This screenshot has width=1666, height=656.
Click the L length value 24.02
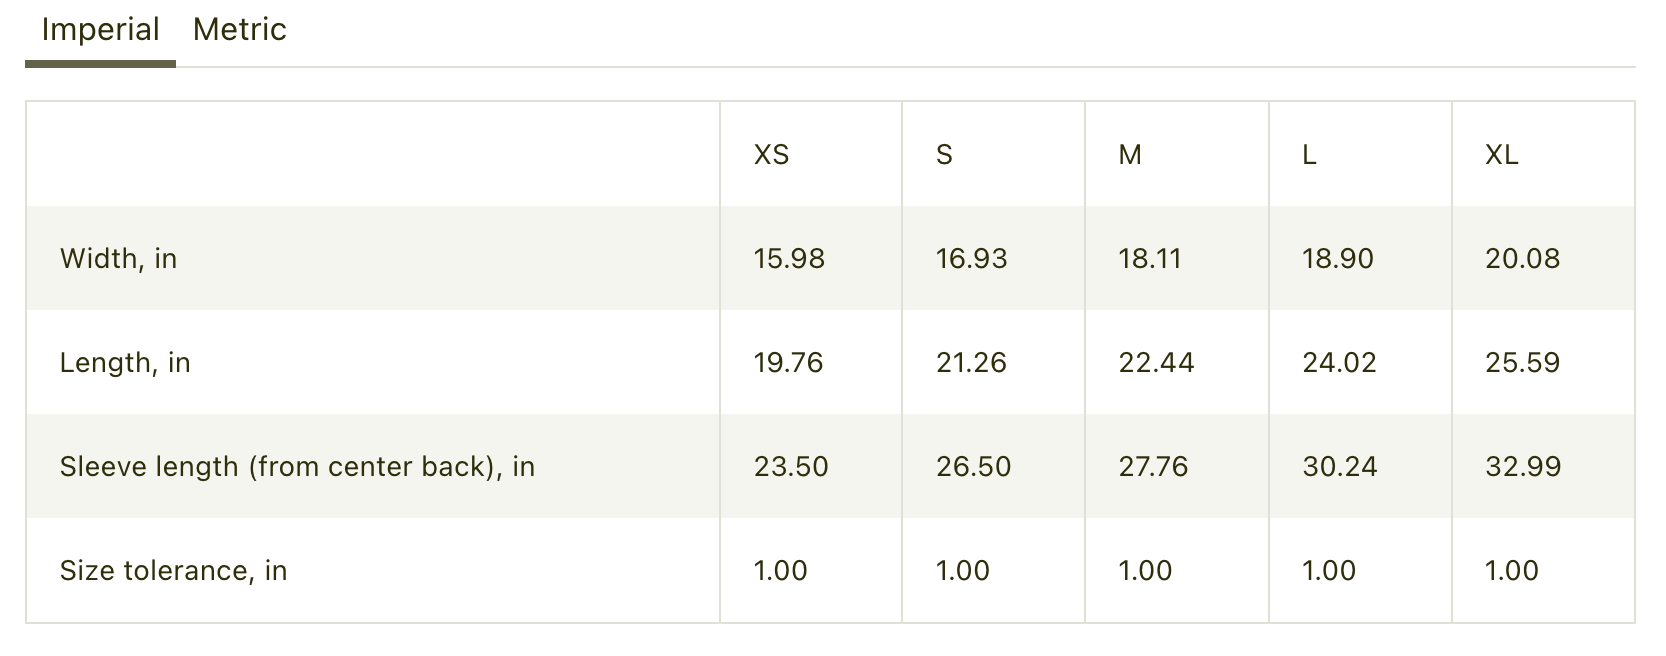point(1339,363)
